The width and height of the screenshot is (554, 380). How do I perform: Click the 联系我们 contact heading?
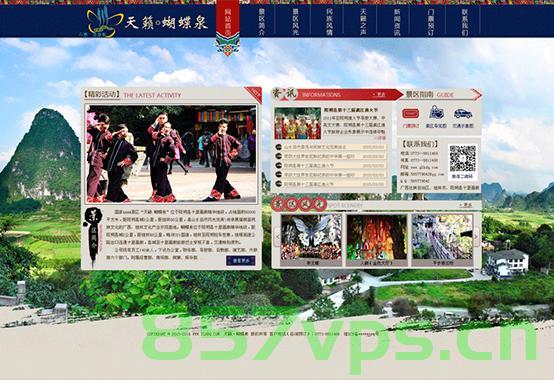click(x=420, y=143)
